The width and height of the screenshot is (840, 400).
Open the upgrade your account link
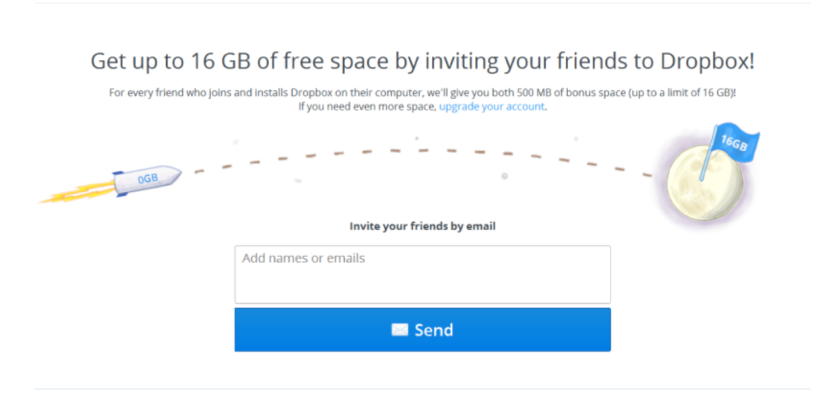click(492, 106)
